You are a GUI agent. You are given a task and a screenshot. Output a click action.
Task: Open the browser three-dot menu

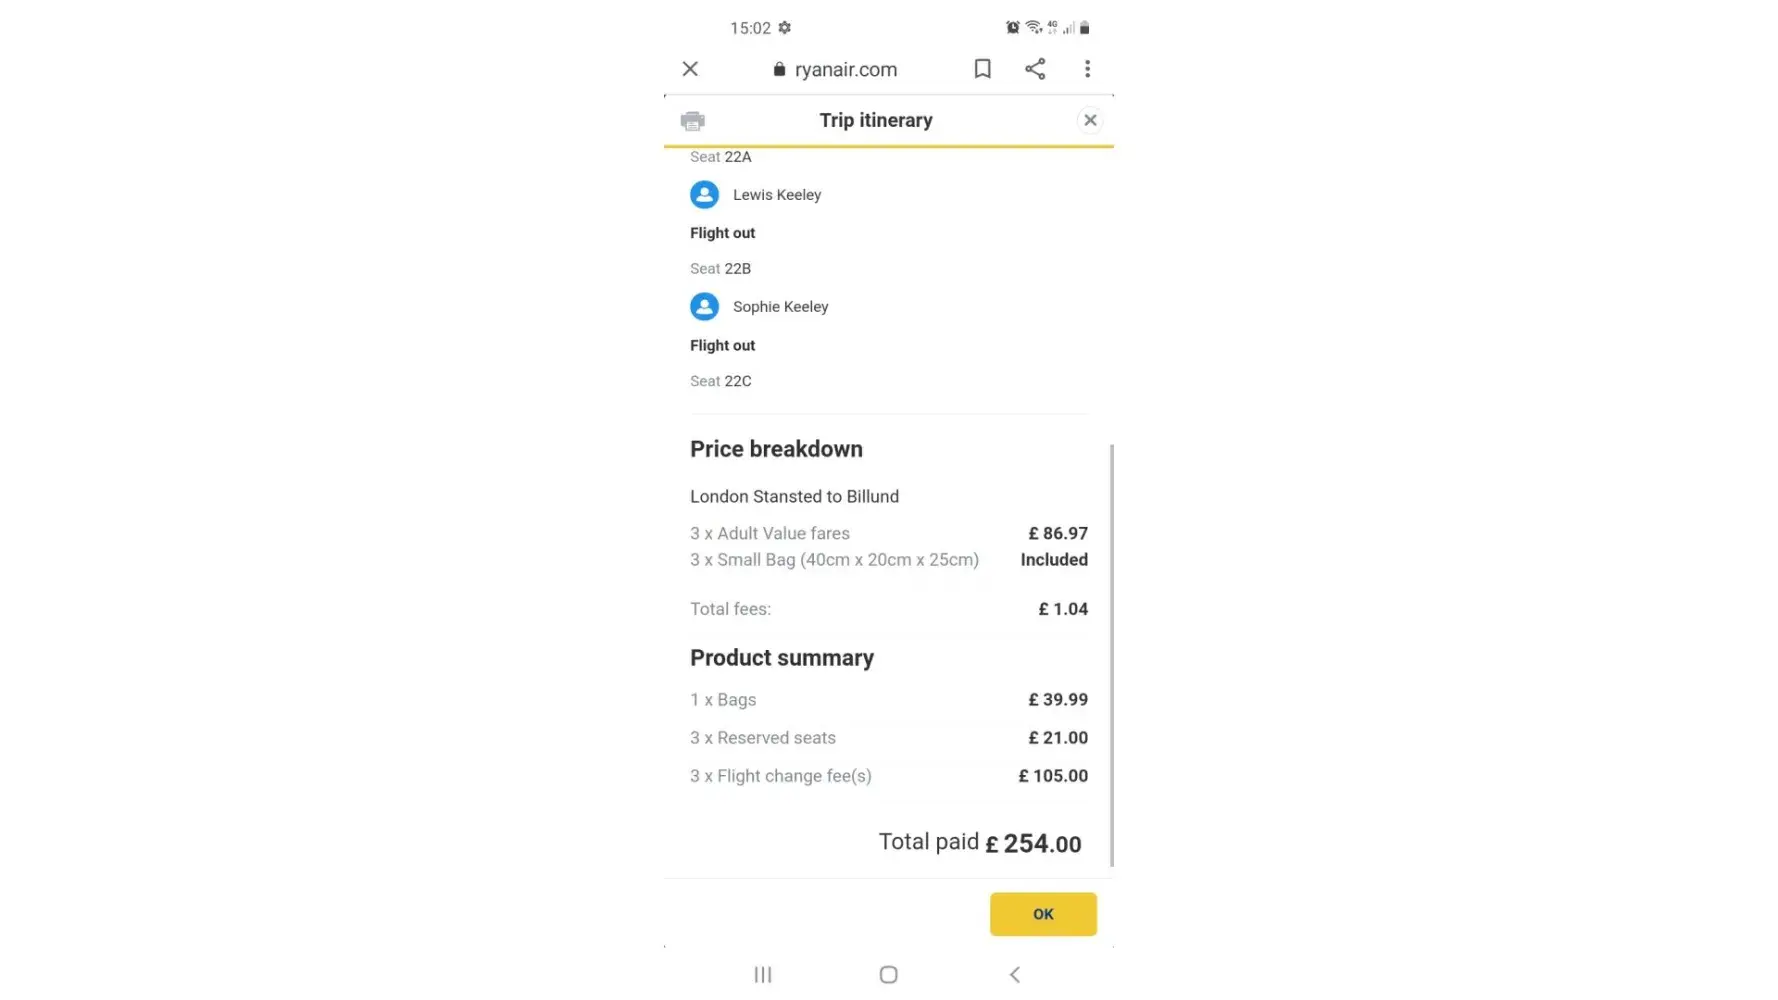point(1087,69)
